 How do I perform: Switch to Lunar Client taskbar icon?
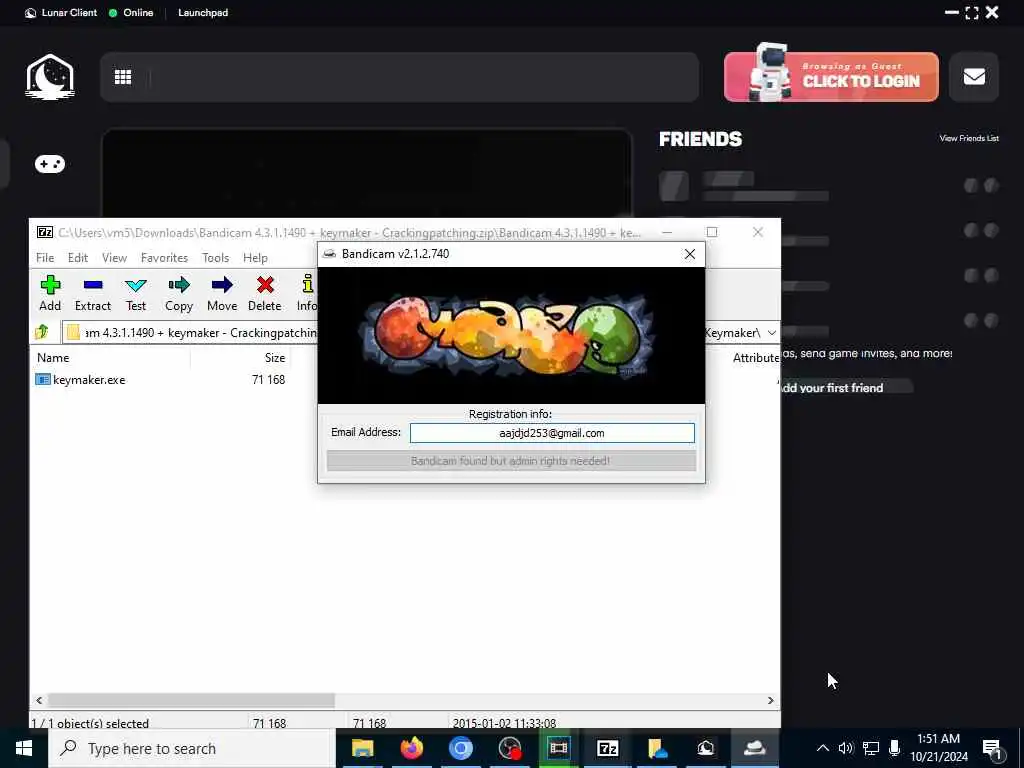[x=705, y=748]
